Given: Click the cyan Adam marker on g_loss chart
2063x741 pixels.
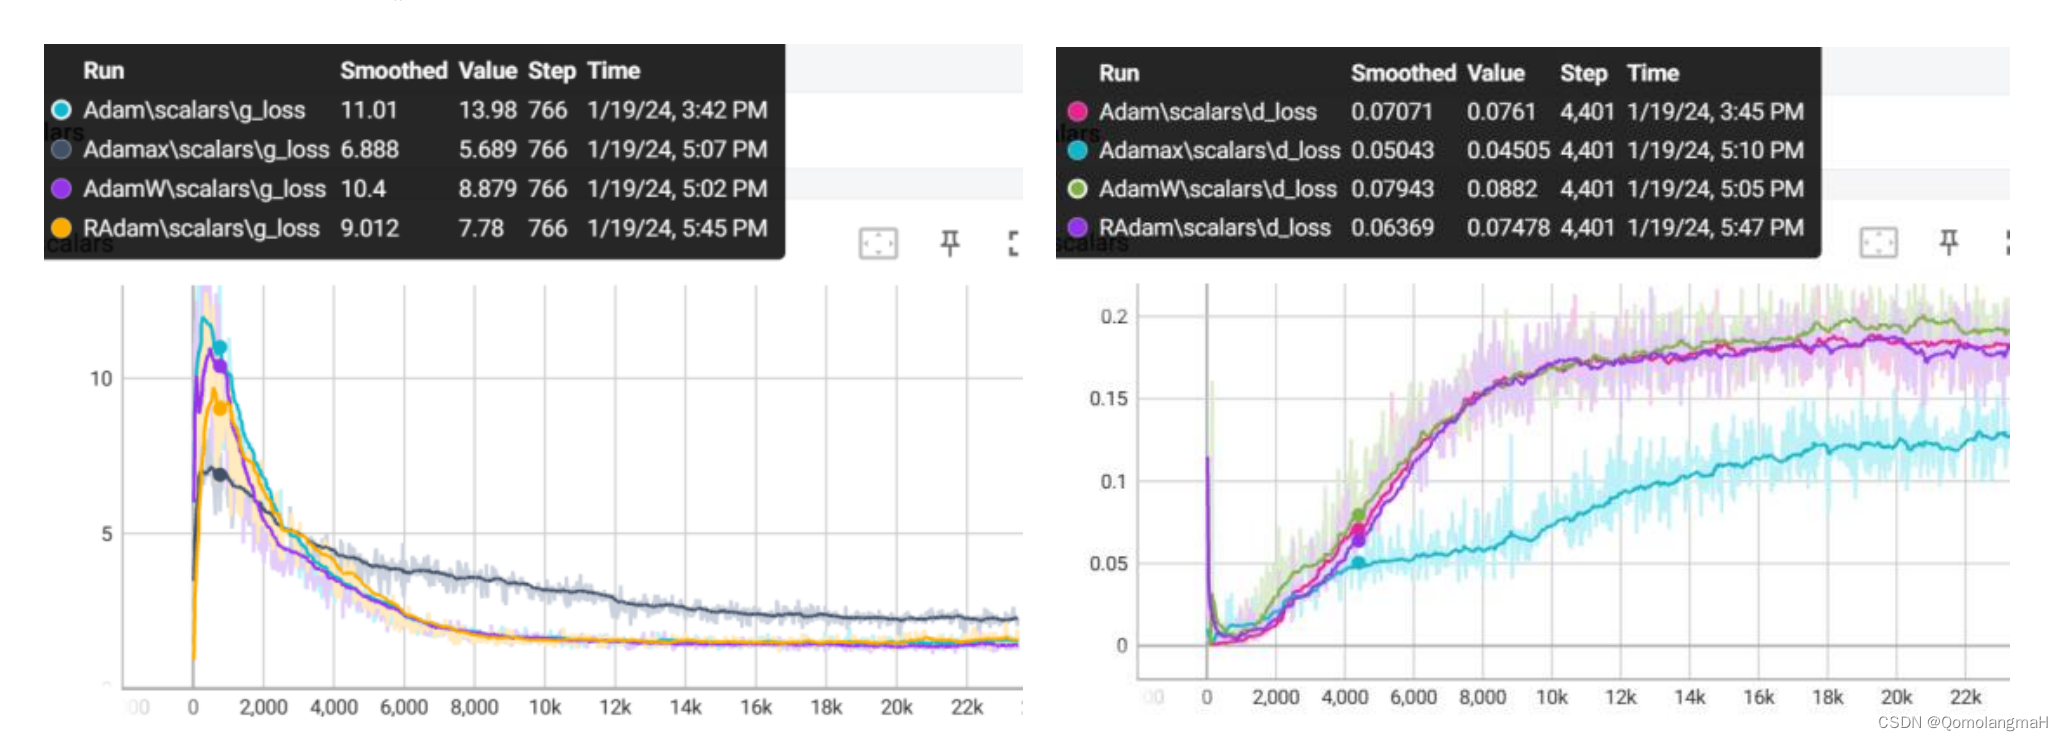Looking at the screenshot, I should (220, 347).
